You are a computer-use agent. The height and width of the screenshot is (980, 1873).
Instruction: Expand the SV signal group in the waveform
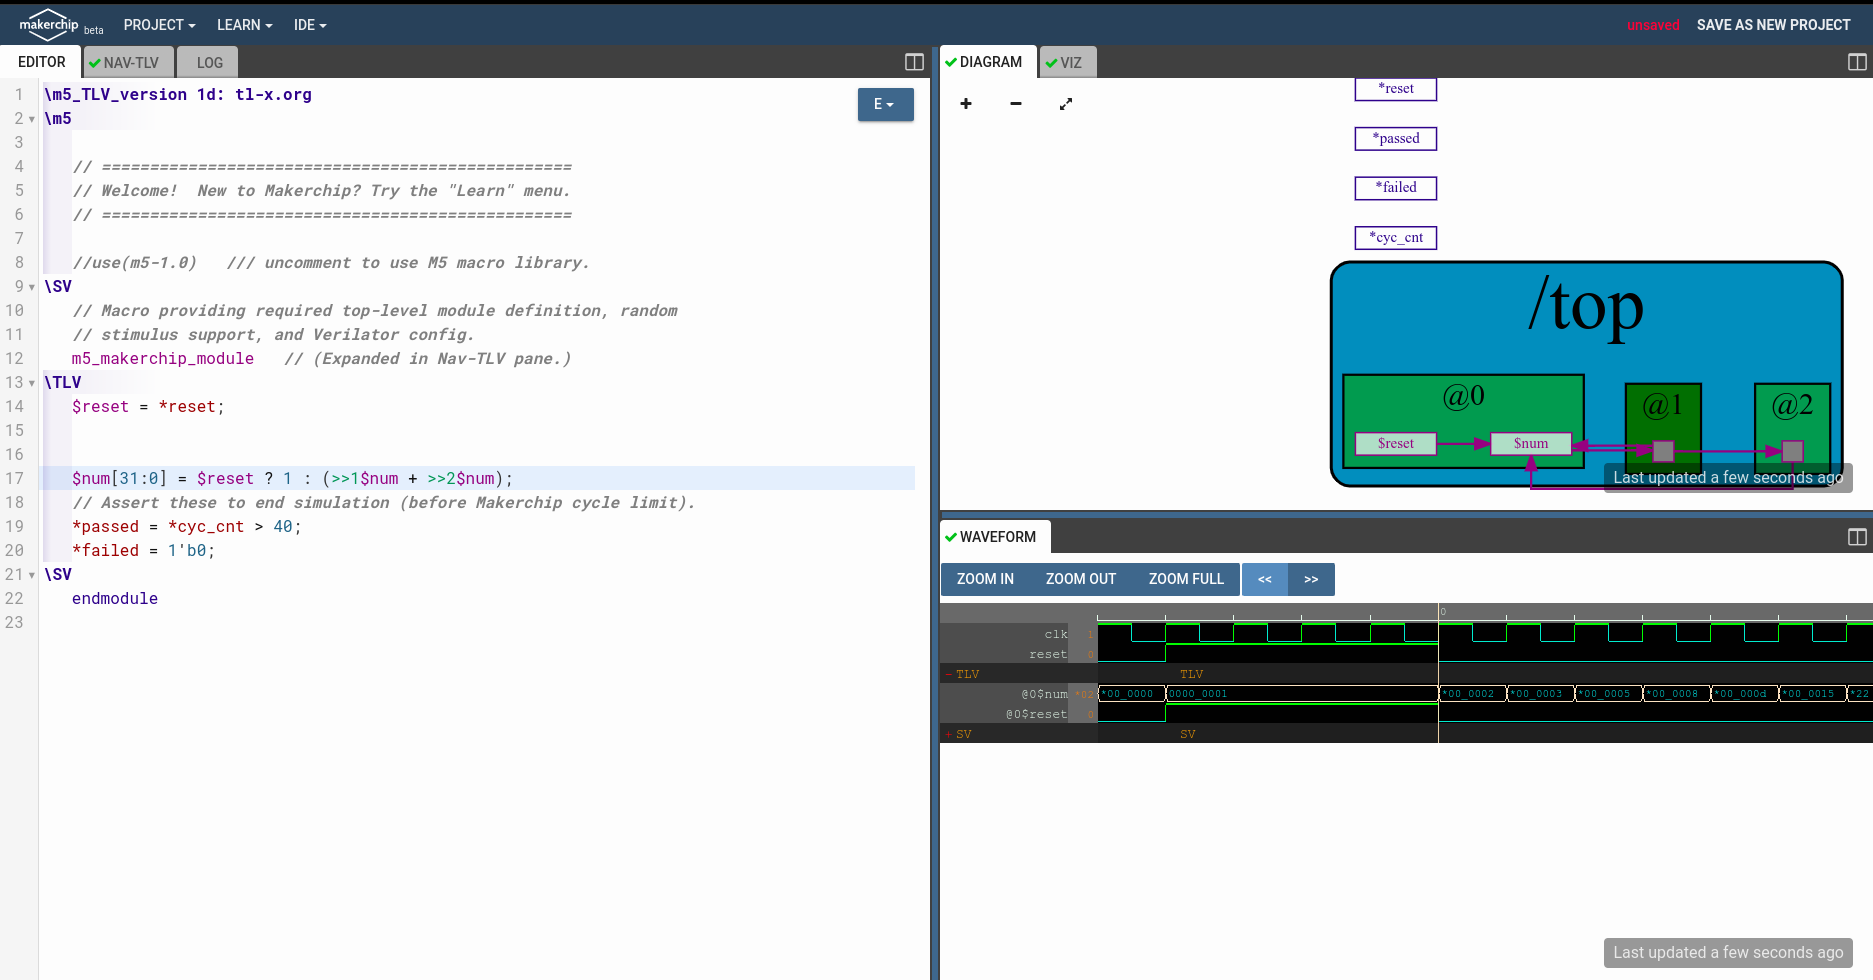click(x=948, y=734)
